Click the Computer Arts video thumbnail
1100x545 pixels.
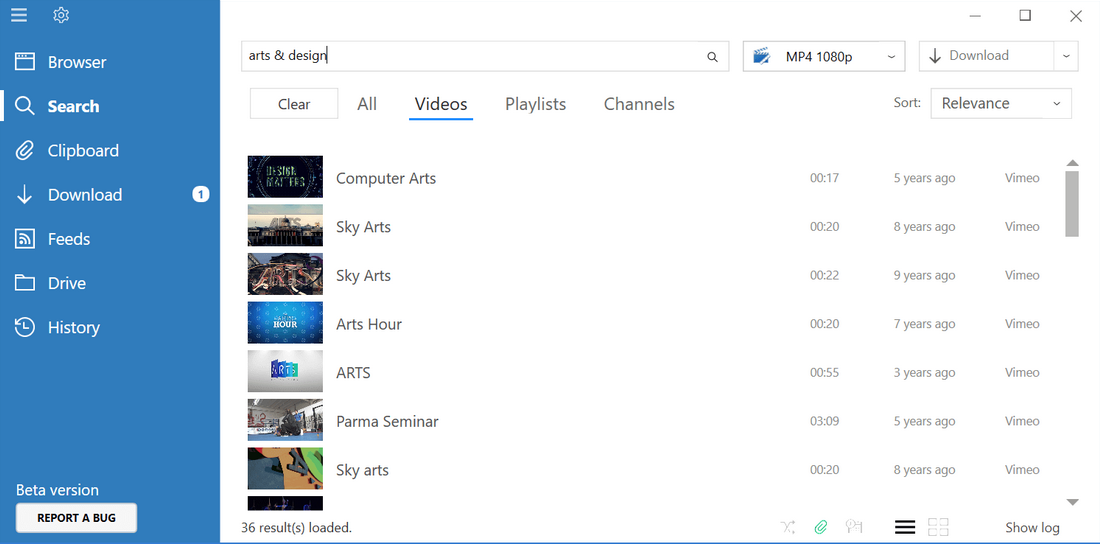(x=286, y=177)
